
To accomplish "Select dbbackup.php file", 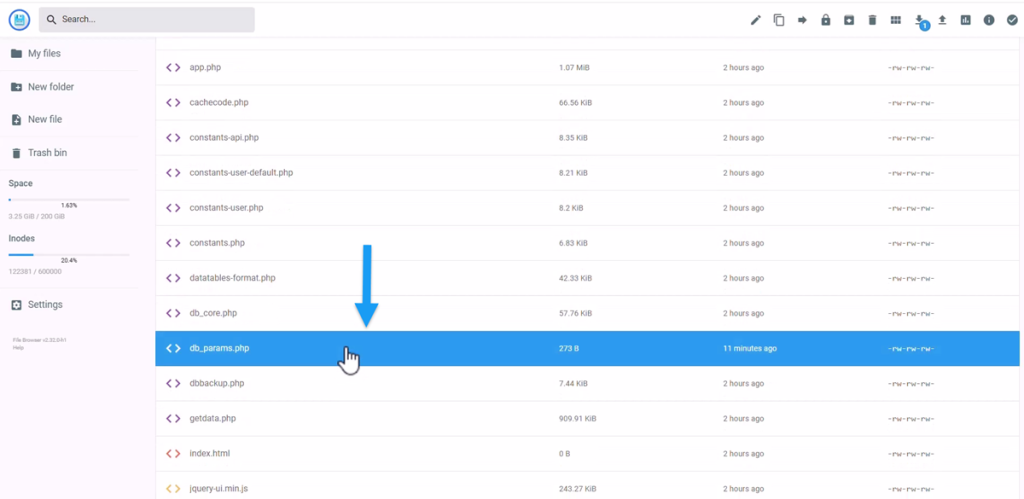I will [588, 383].
